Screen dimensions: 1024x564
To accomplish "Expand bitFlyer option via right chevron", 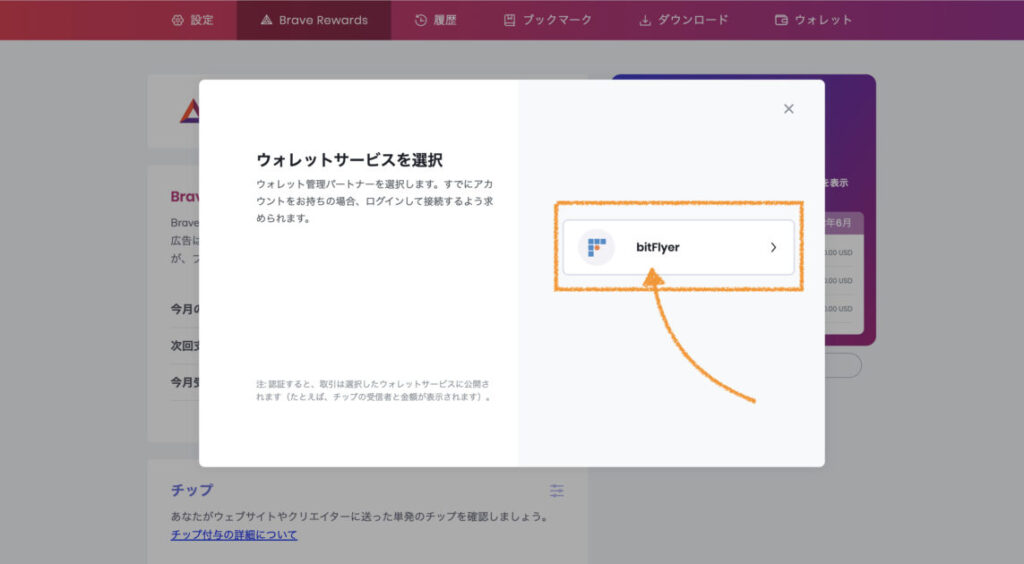I will point(773,247).
